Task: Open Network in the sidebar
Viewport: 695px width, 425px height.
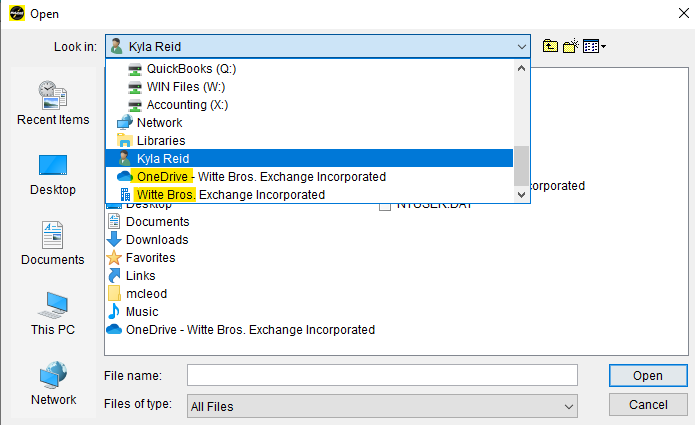Action: point(53,383)
